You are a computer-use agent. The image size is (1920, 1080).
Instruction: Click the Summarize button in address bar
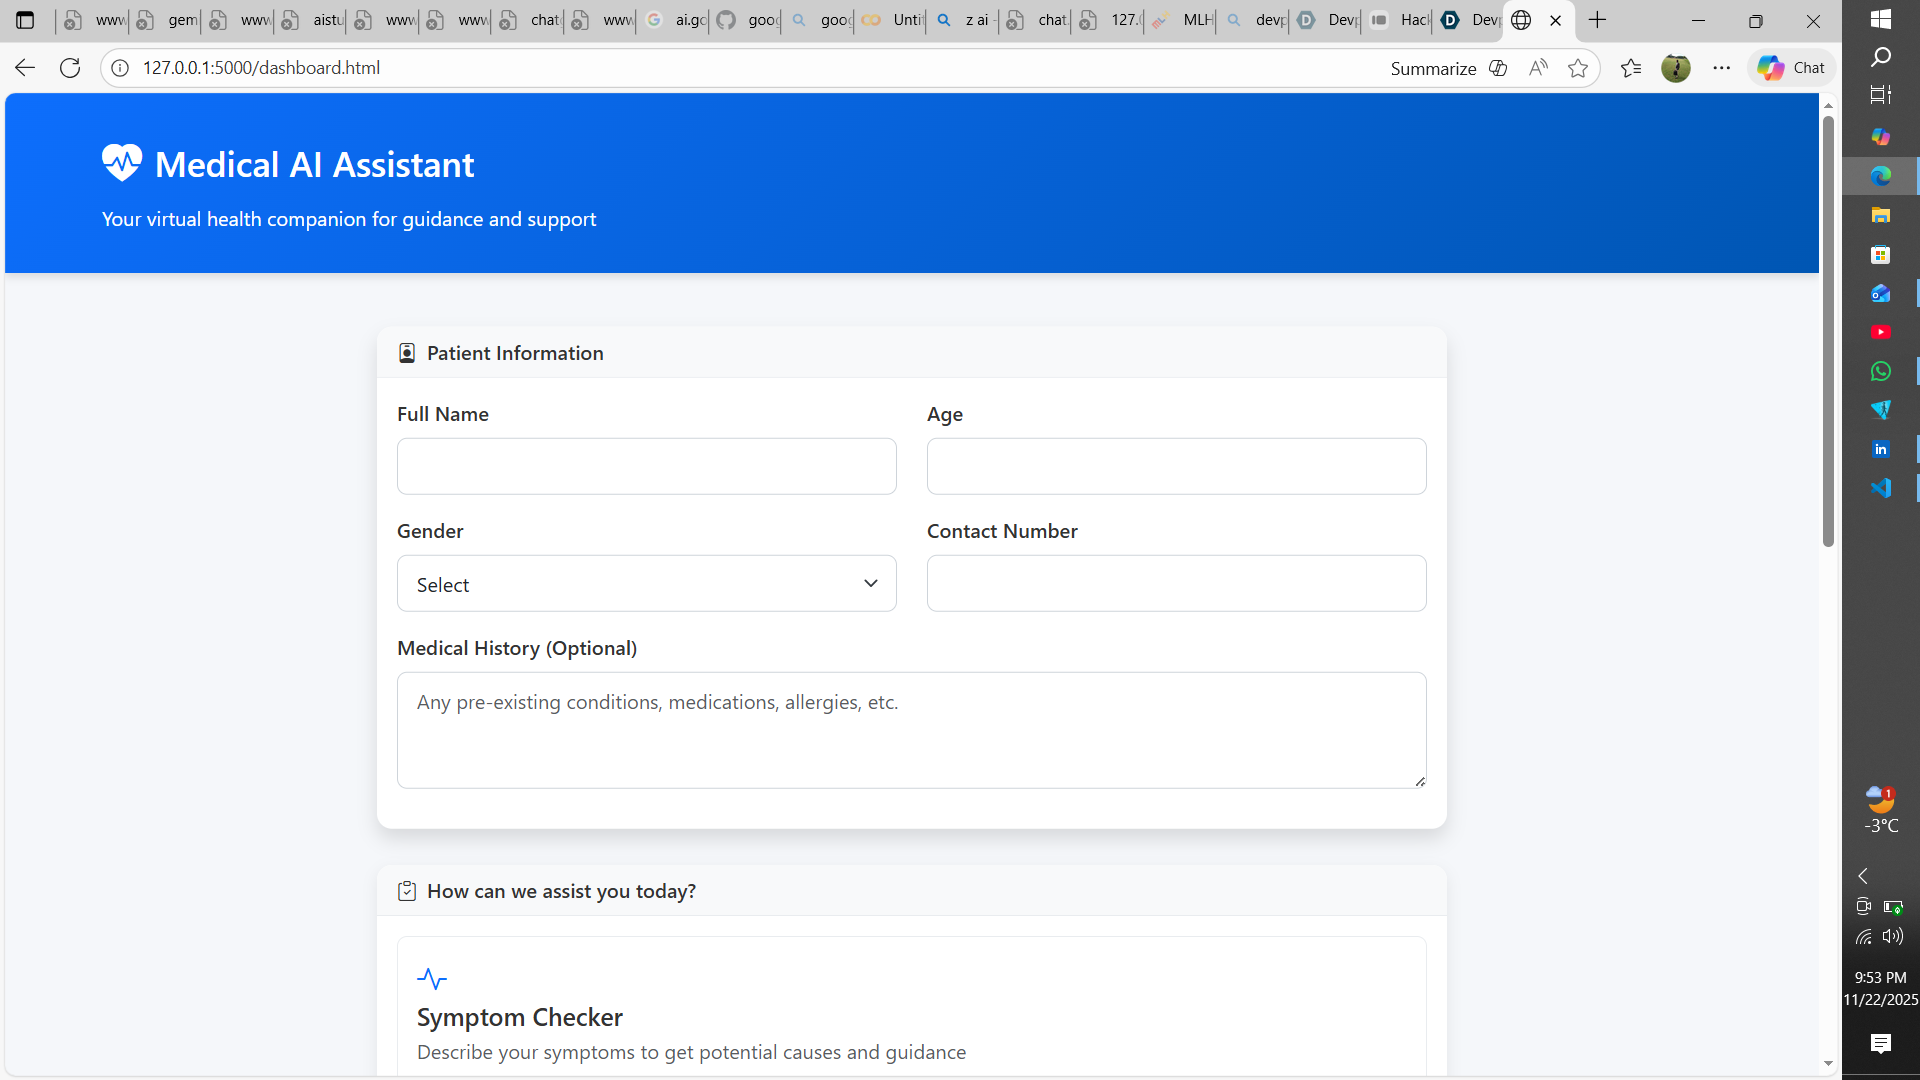(x=1433, y=68)
